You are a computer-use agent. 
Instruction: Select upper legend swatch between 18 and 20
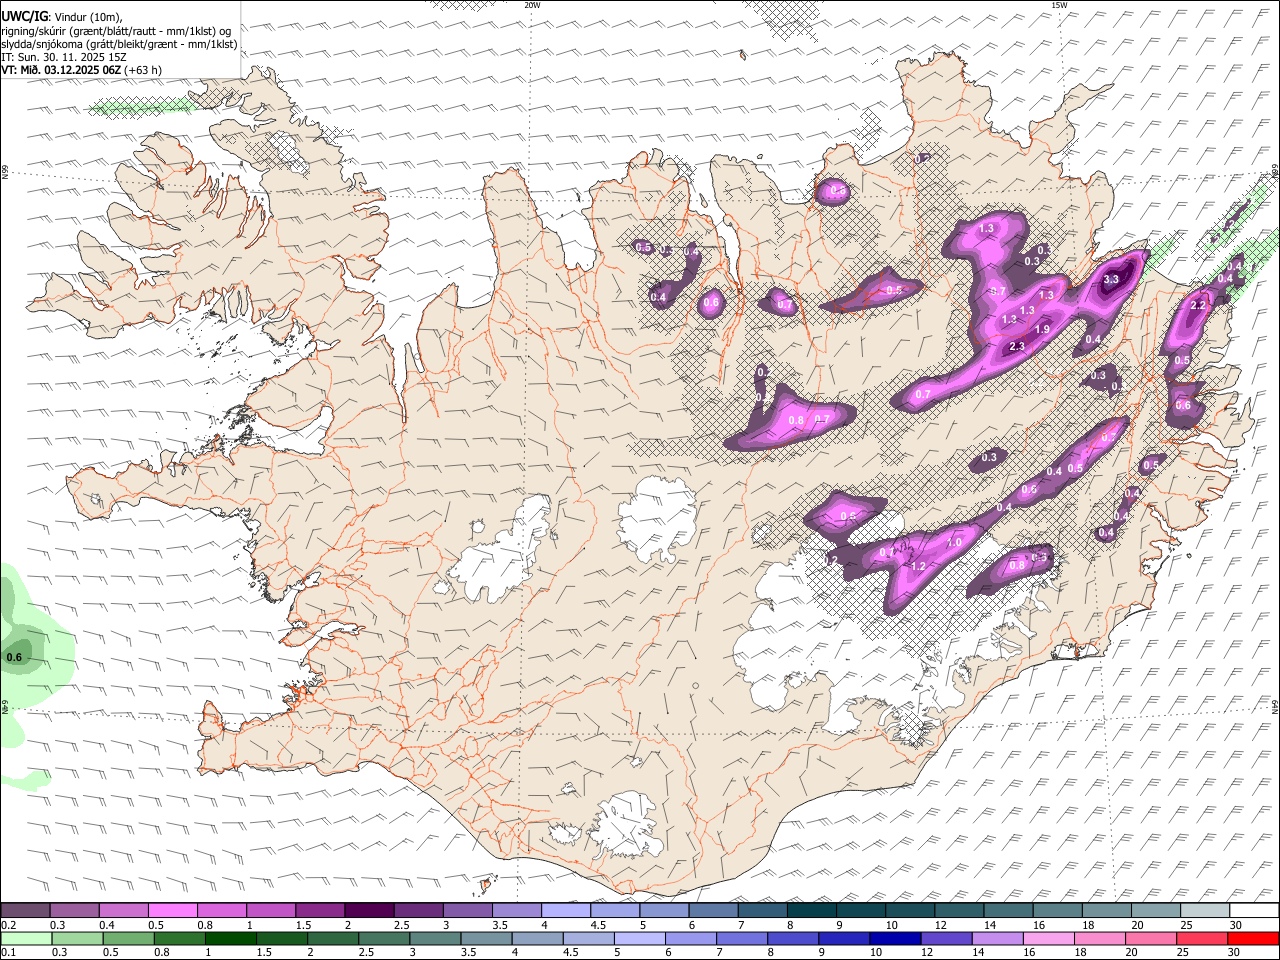click(1107, 910)
